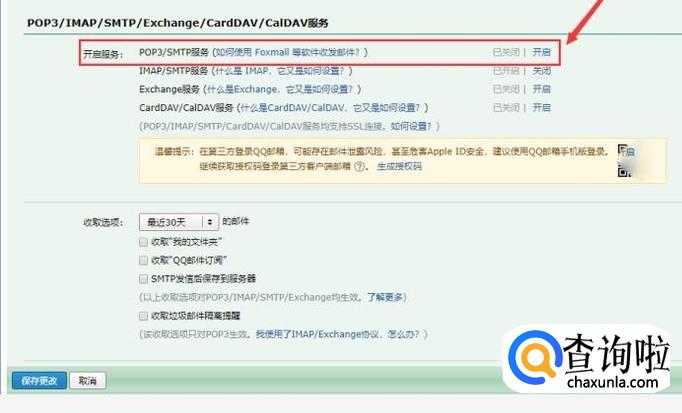
Task: Click POP3/SMTP服务 label text
Action: (x=174, y=52)
